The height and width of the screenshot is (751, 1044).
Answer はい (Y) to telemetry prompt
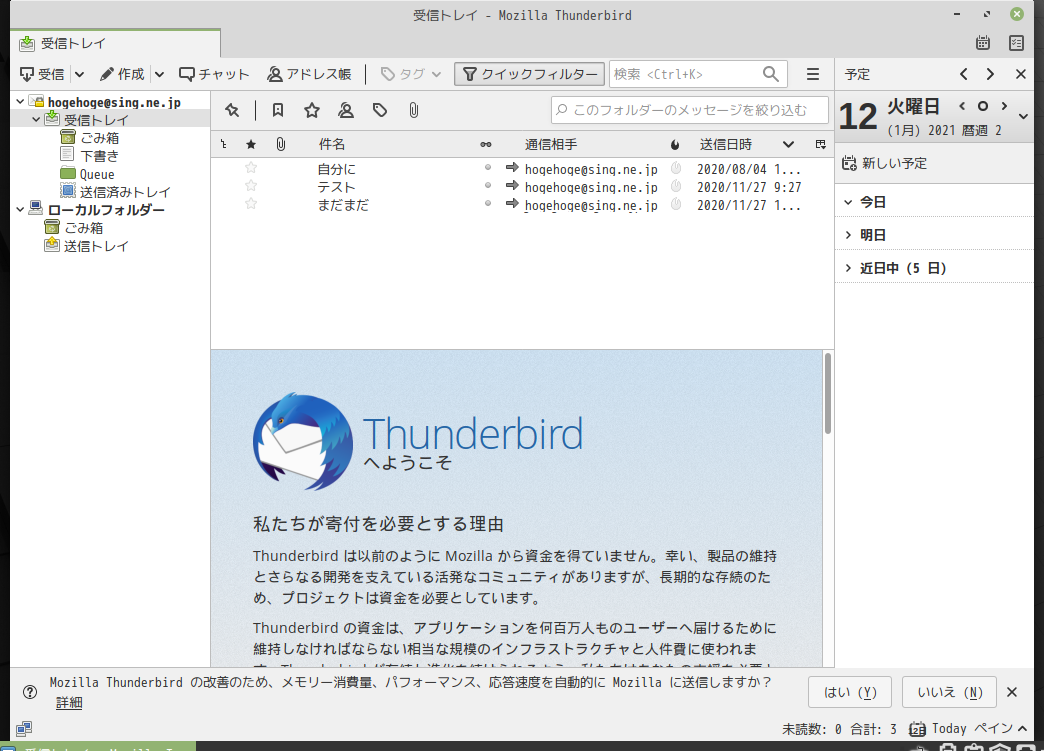(850, 692)
